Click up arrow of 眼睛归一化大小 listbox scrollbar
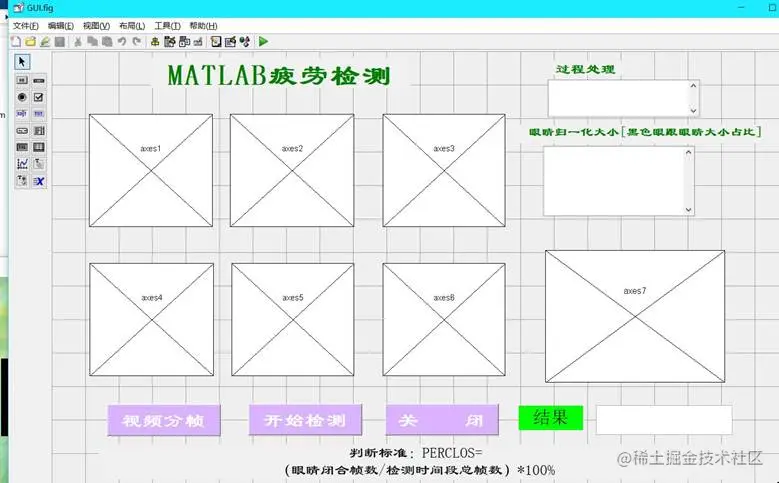Viewport: 779px width, 483px height. (x=688, y=152)
